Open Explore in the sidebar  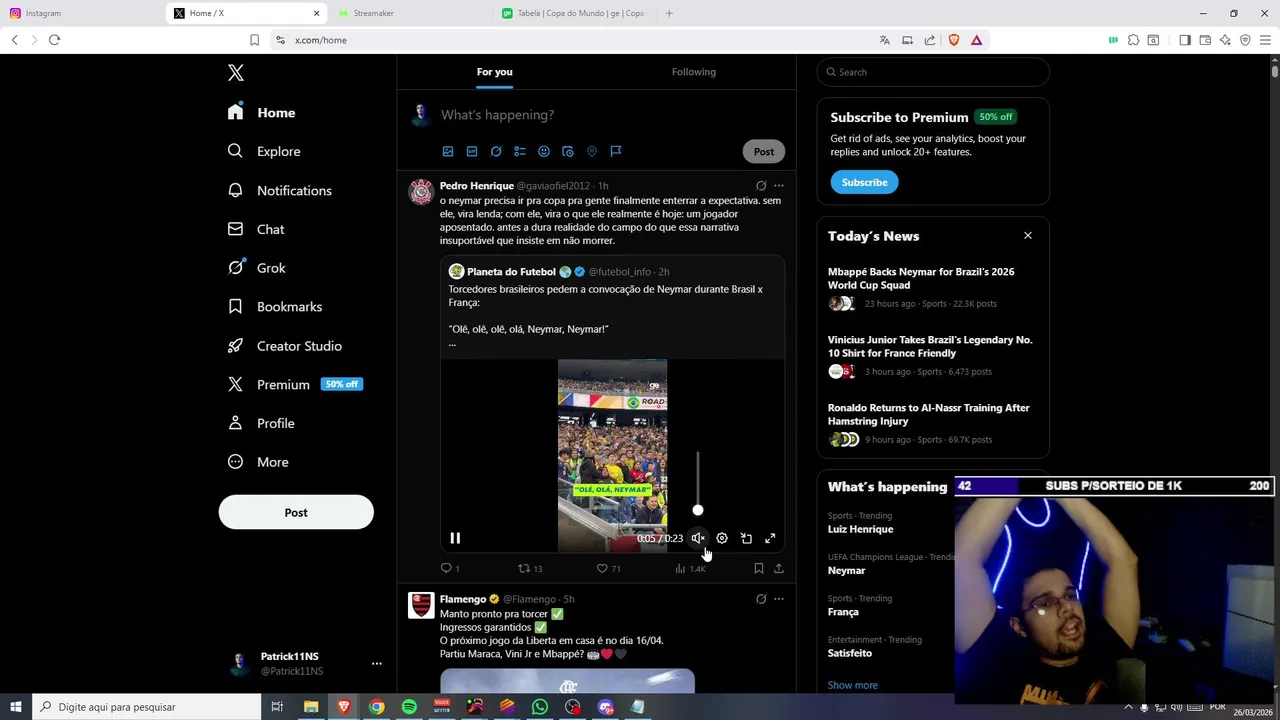click(x=264, y=151)
